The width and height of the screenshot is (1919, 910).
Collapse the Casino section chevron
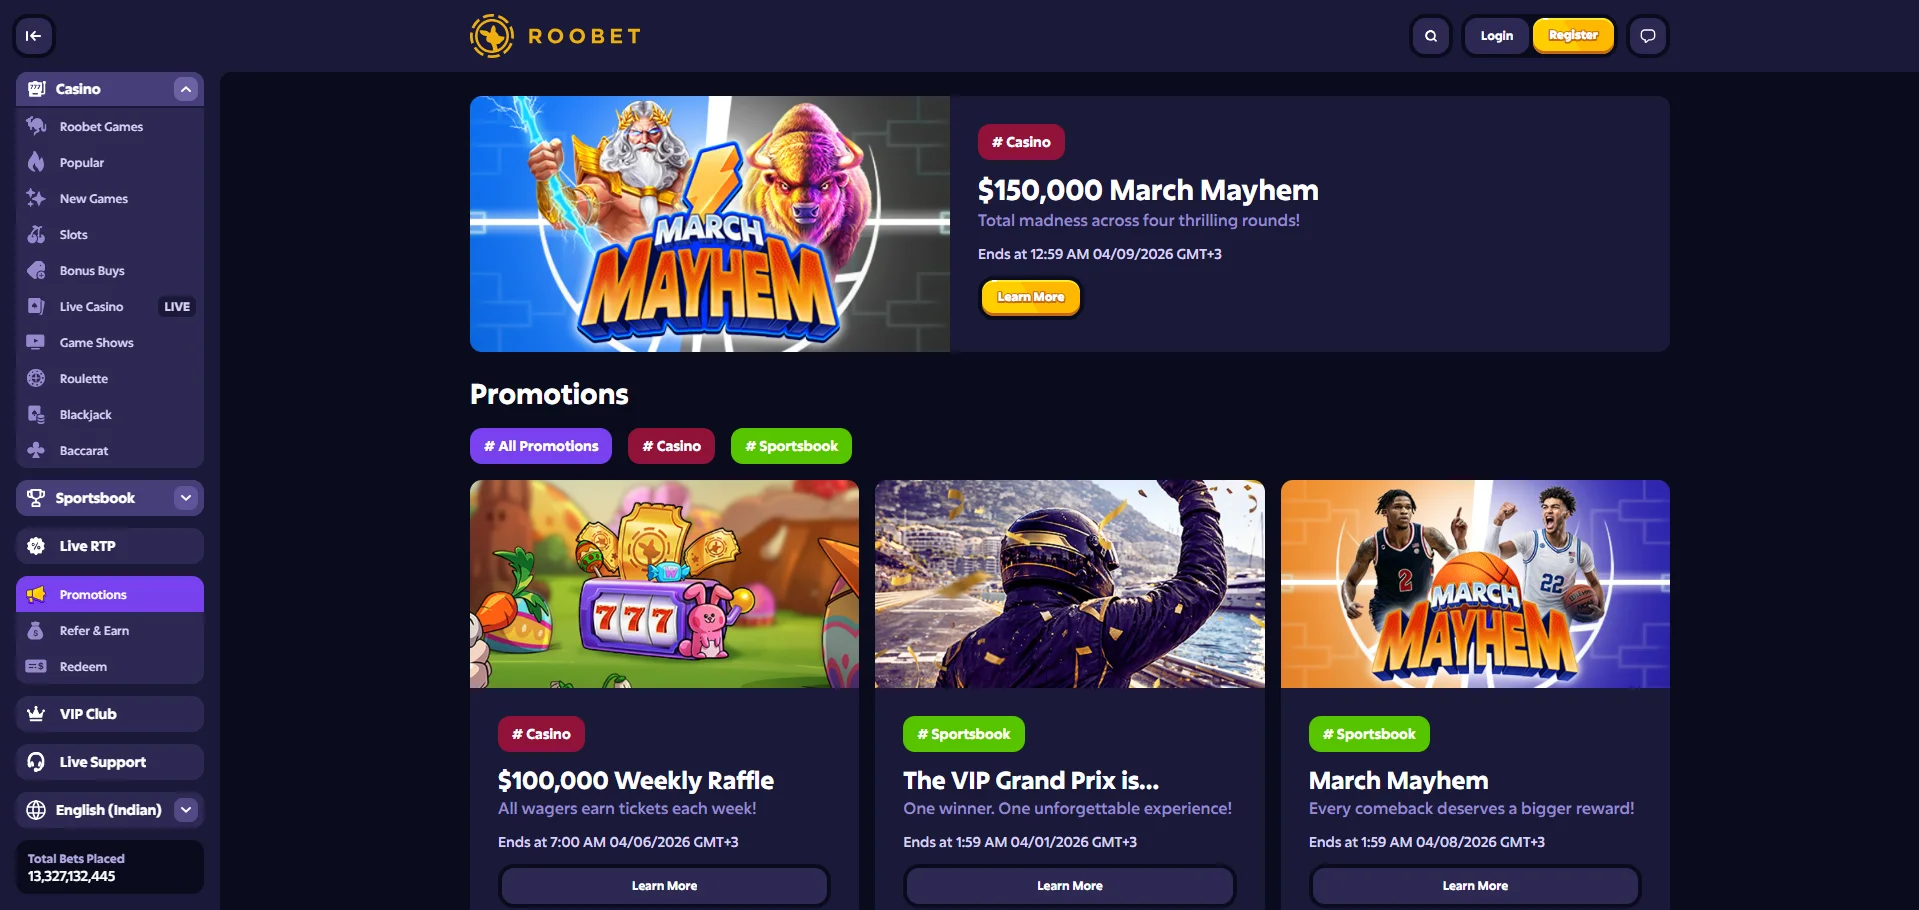tap(185, 89)
